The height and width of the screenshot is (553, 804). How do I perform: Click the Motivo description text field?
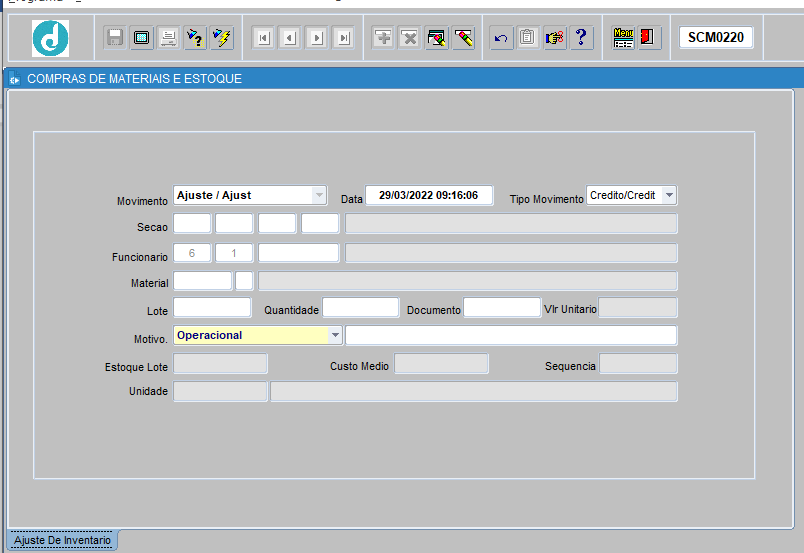click(511, 335)
